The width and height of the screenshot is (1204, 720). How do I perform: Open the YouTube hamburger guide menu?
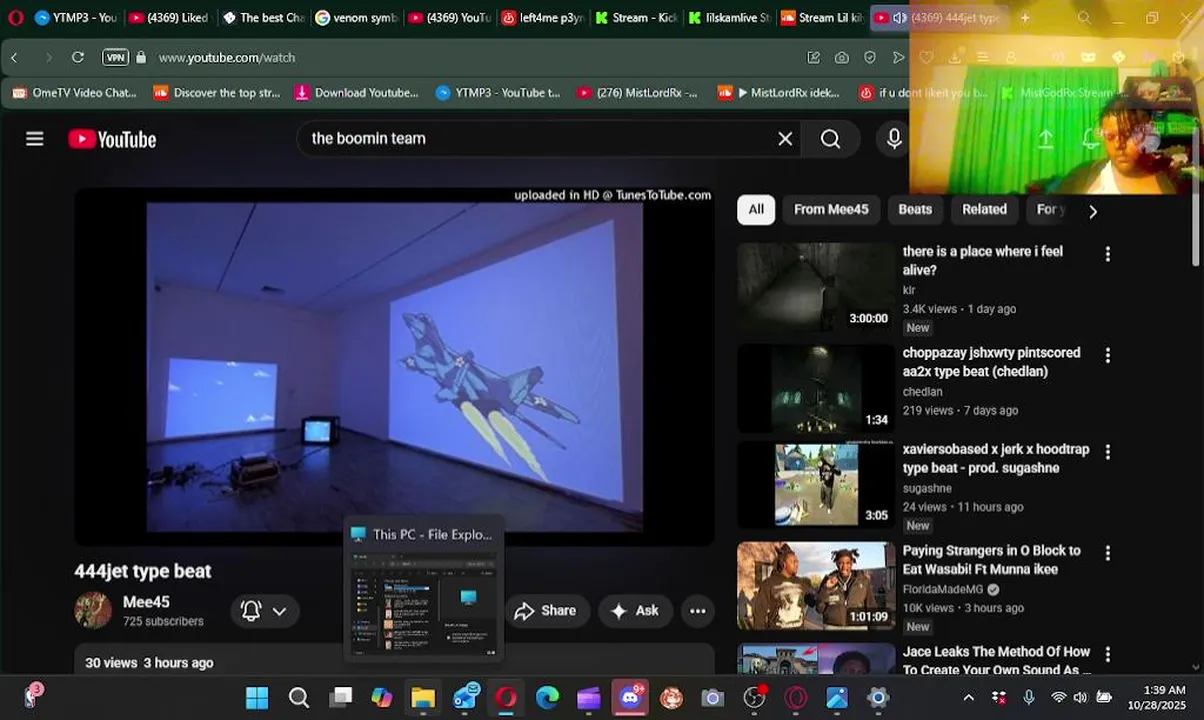(35, 139)
